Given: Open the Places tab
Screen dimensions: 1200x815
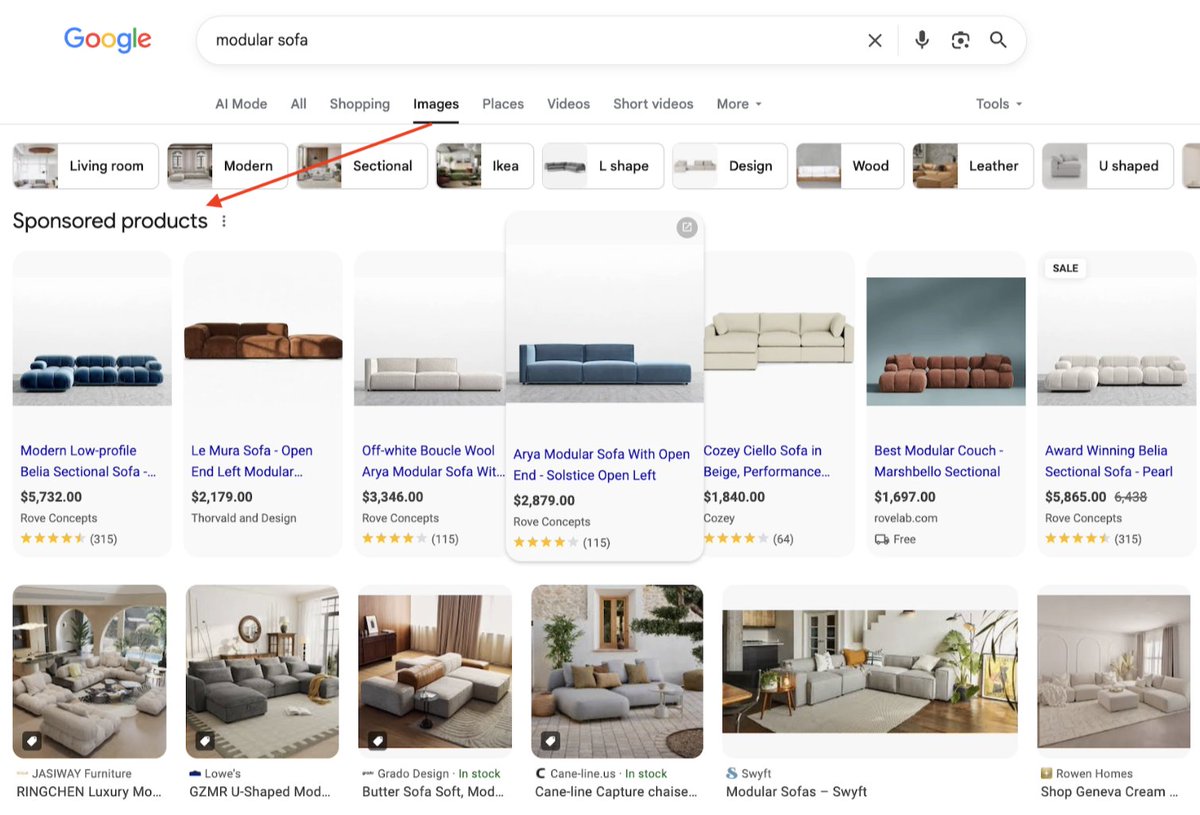Looking at the screenshot, I should pyautogui.click(x=503, y=104).
